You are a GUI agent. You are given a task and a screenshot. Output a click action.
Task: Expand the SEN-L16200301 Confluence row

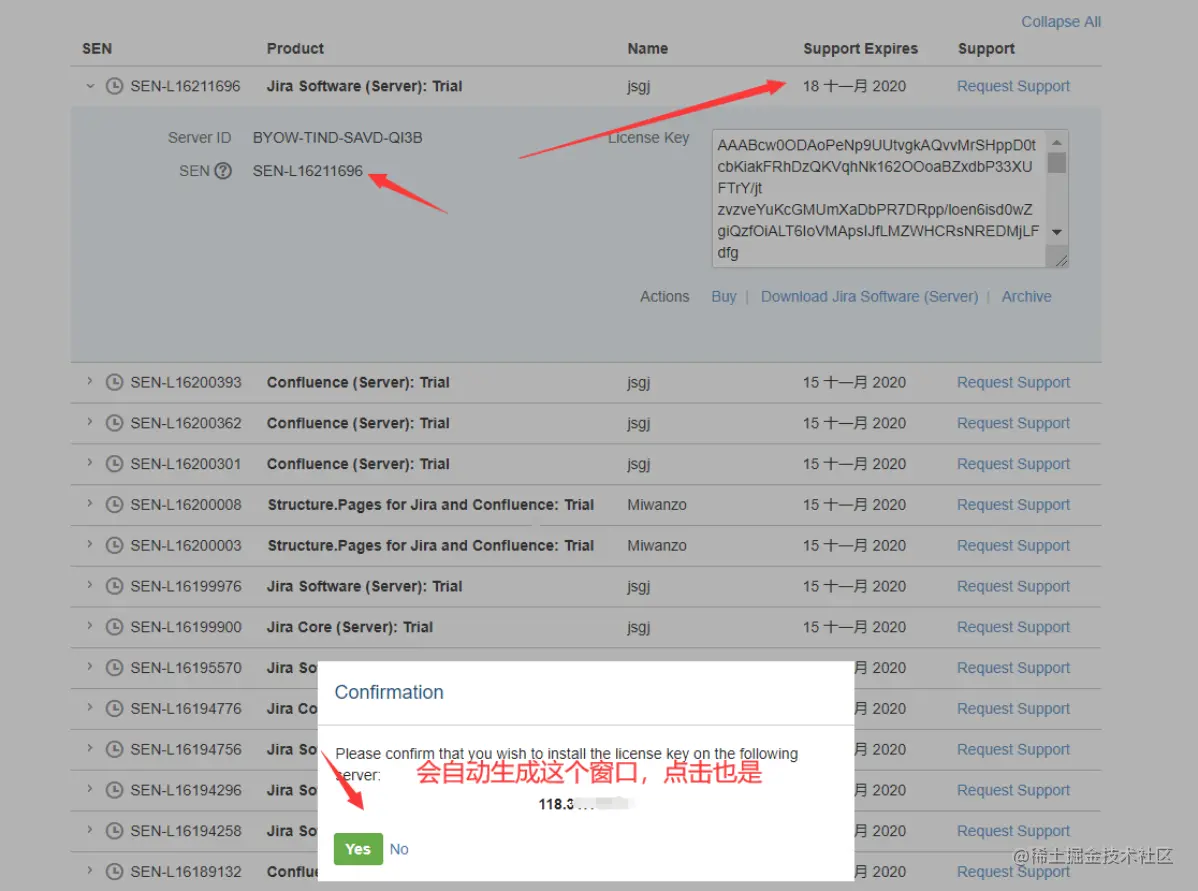tap(89, 462)
